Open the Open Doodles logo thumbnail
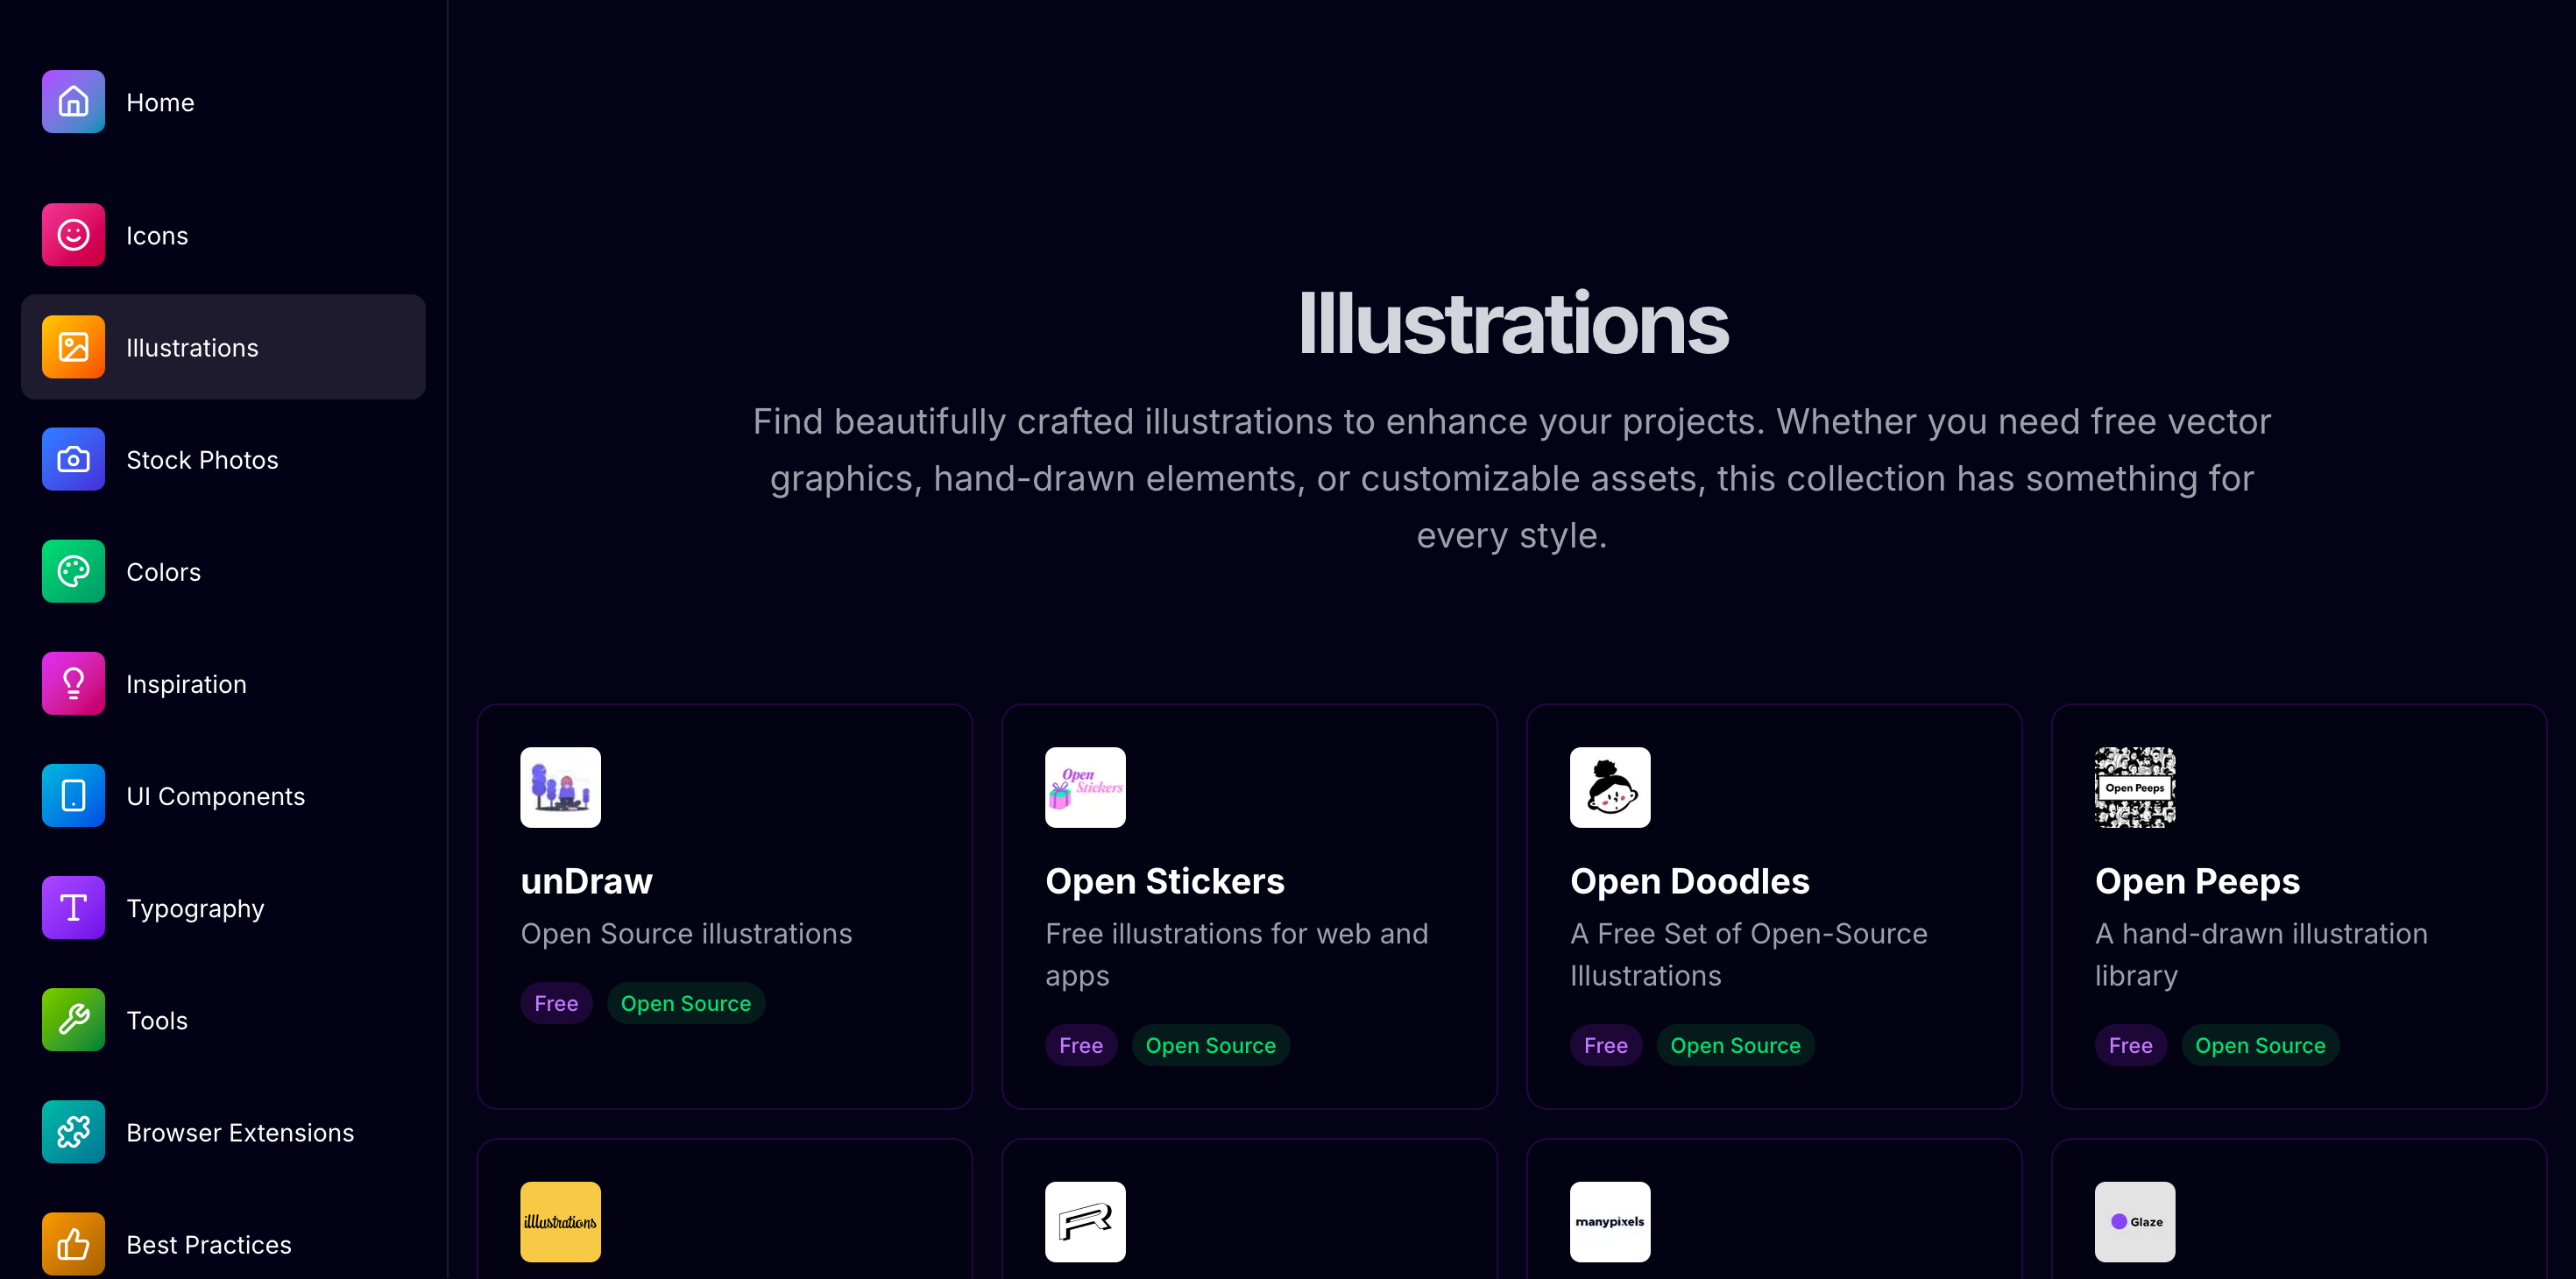This screenshot has height=1279, width=2576. tap(1610, 787)
